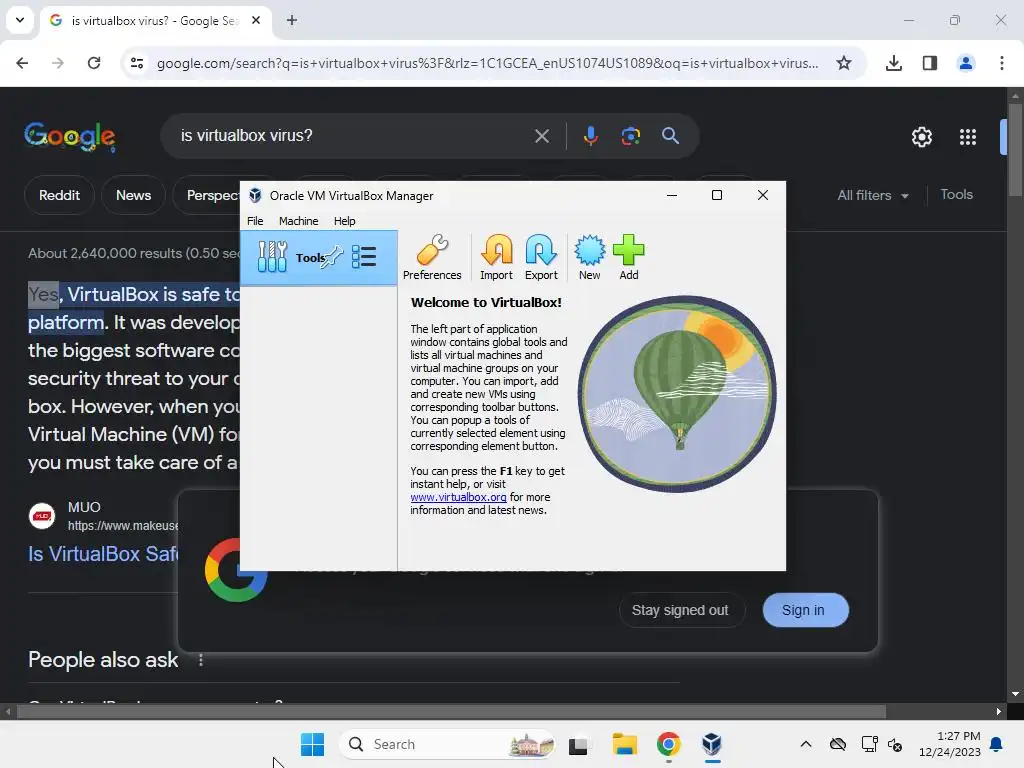Close the Google search tab
The width and height of the screenshot is (1024, 768).
coord(256,20)
